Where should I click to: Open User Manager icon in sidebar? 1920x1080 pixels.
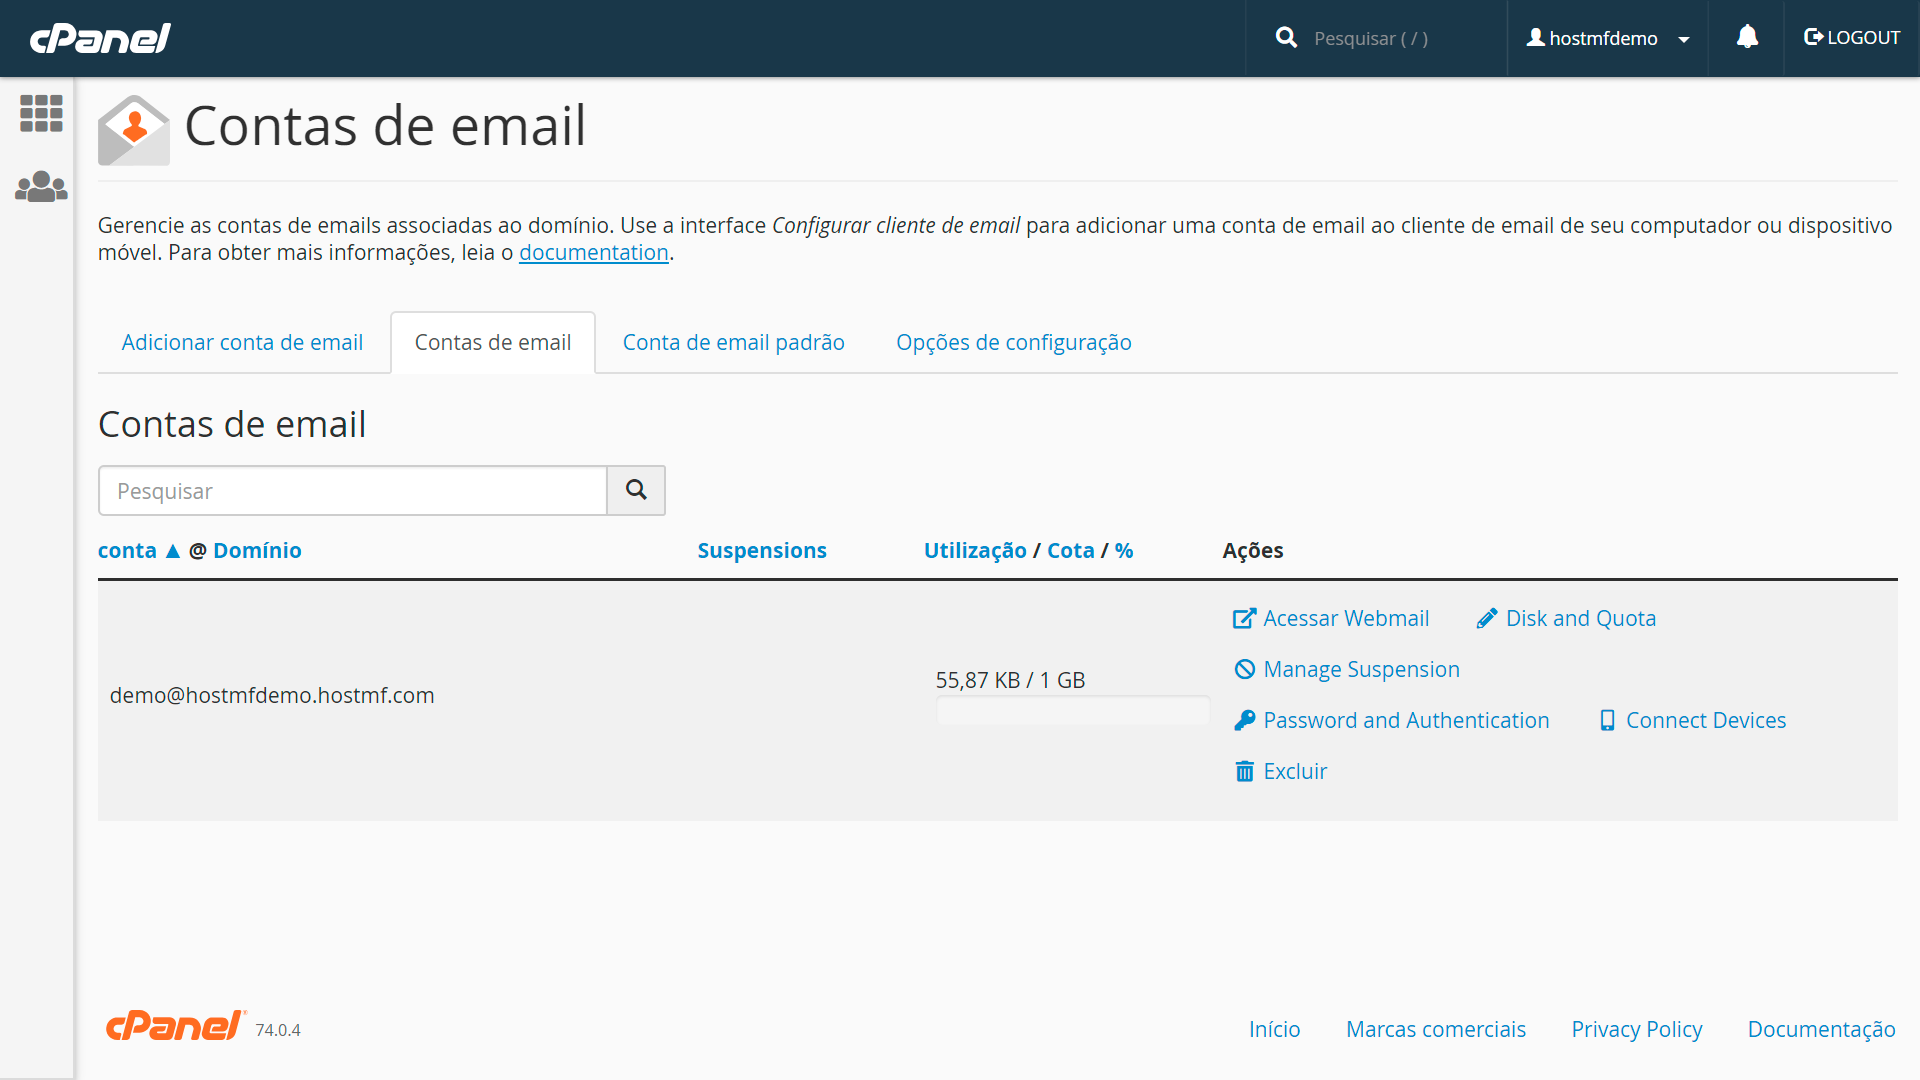41,186
